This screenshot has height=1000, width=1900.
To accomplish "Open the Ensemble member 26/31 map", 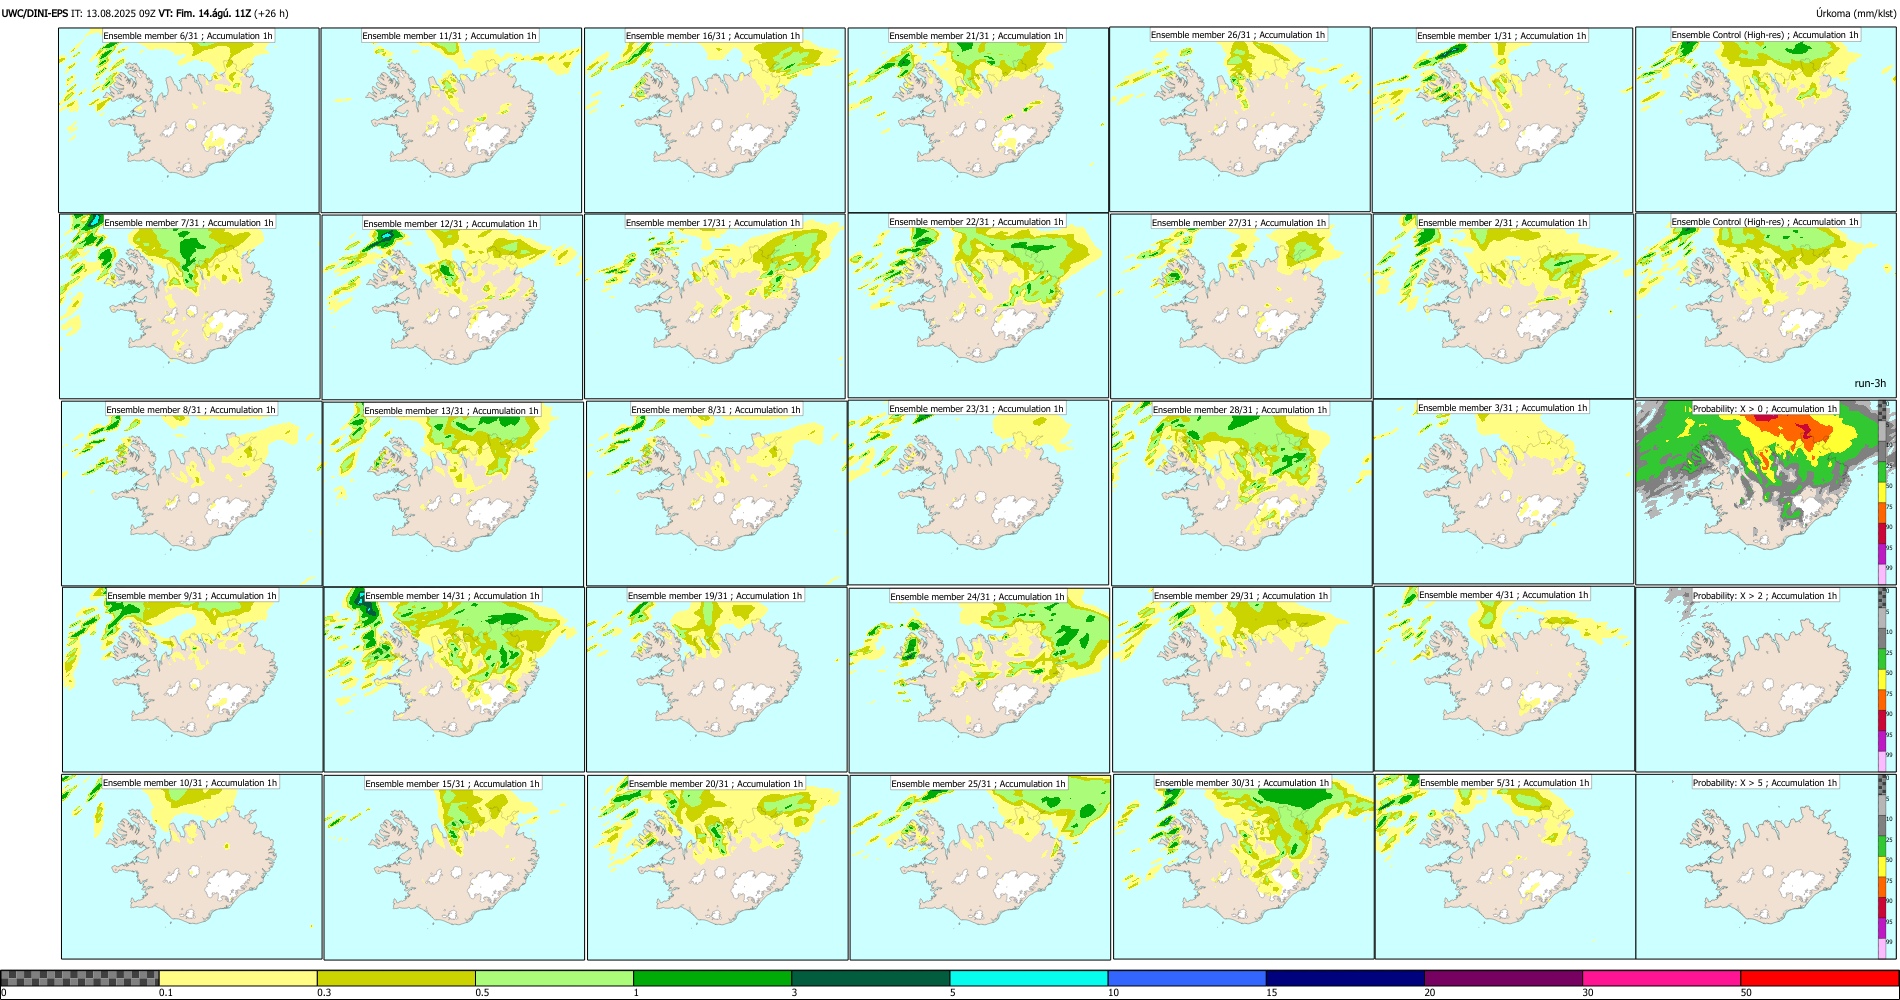I will click(x=1240, y=119).
